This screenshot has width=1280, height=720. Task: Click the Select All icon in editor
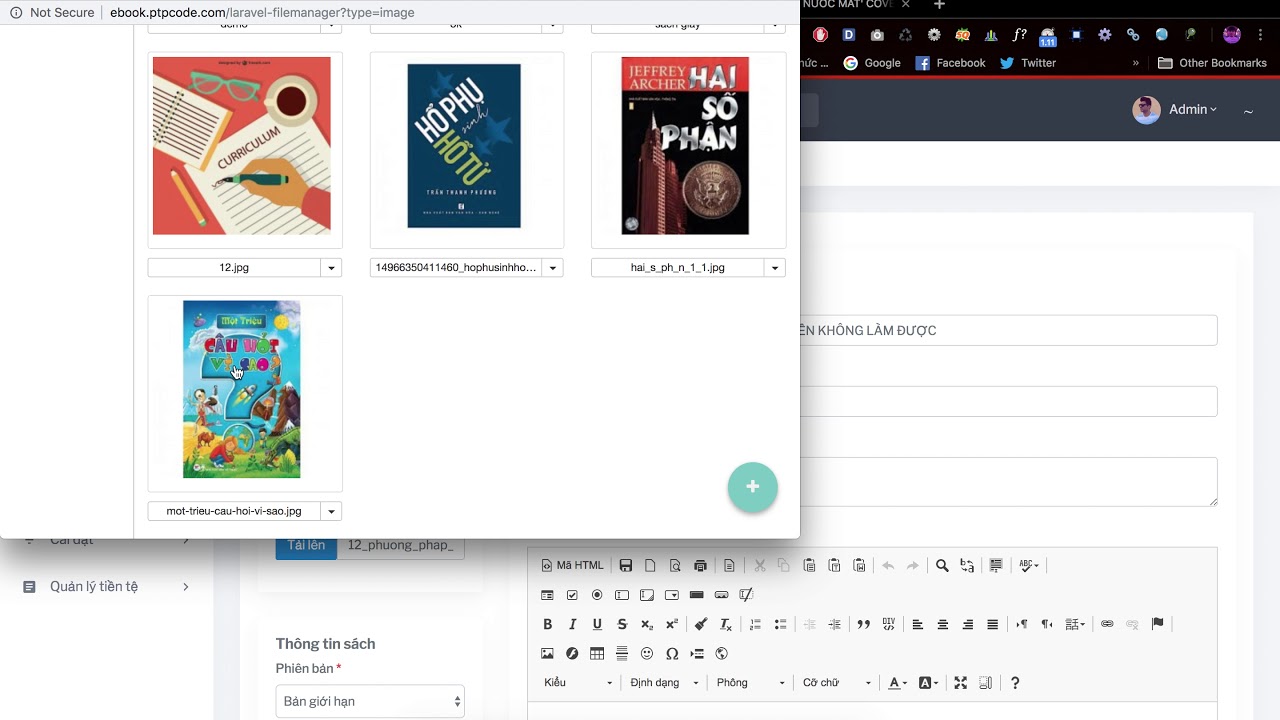tap(996, 566)
